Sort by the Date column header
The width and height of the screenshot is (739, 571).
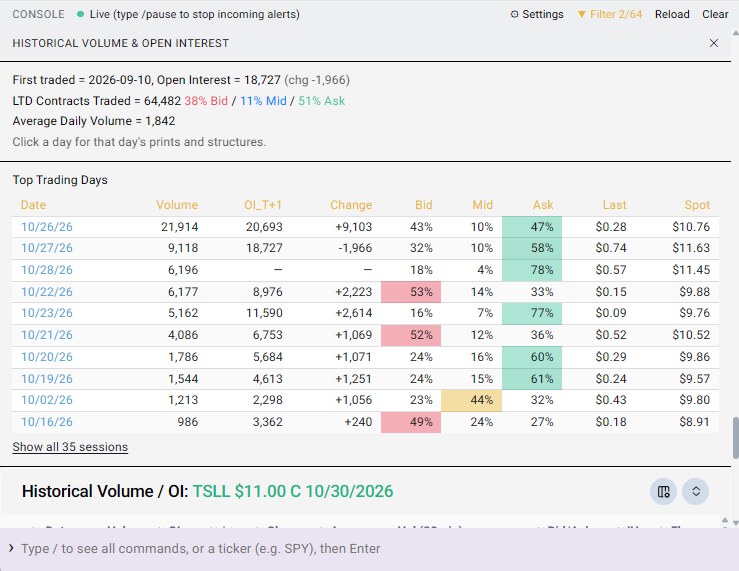coord(33,205)
